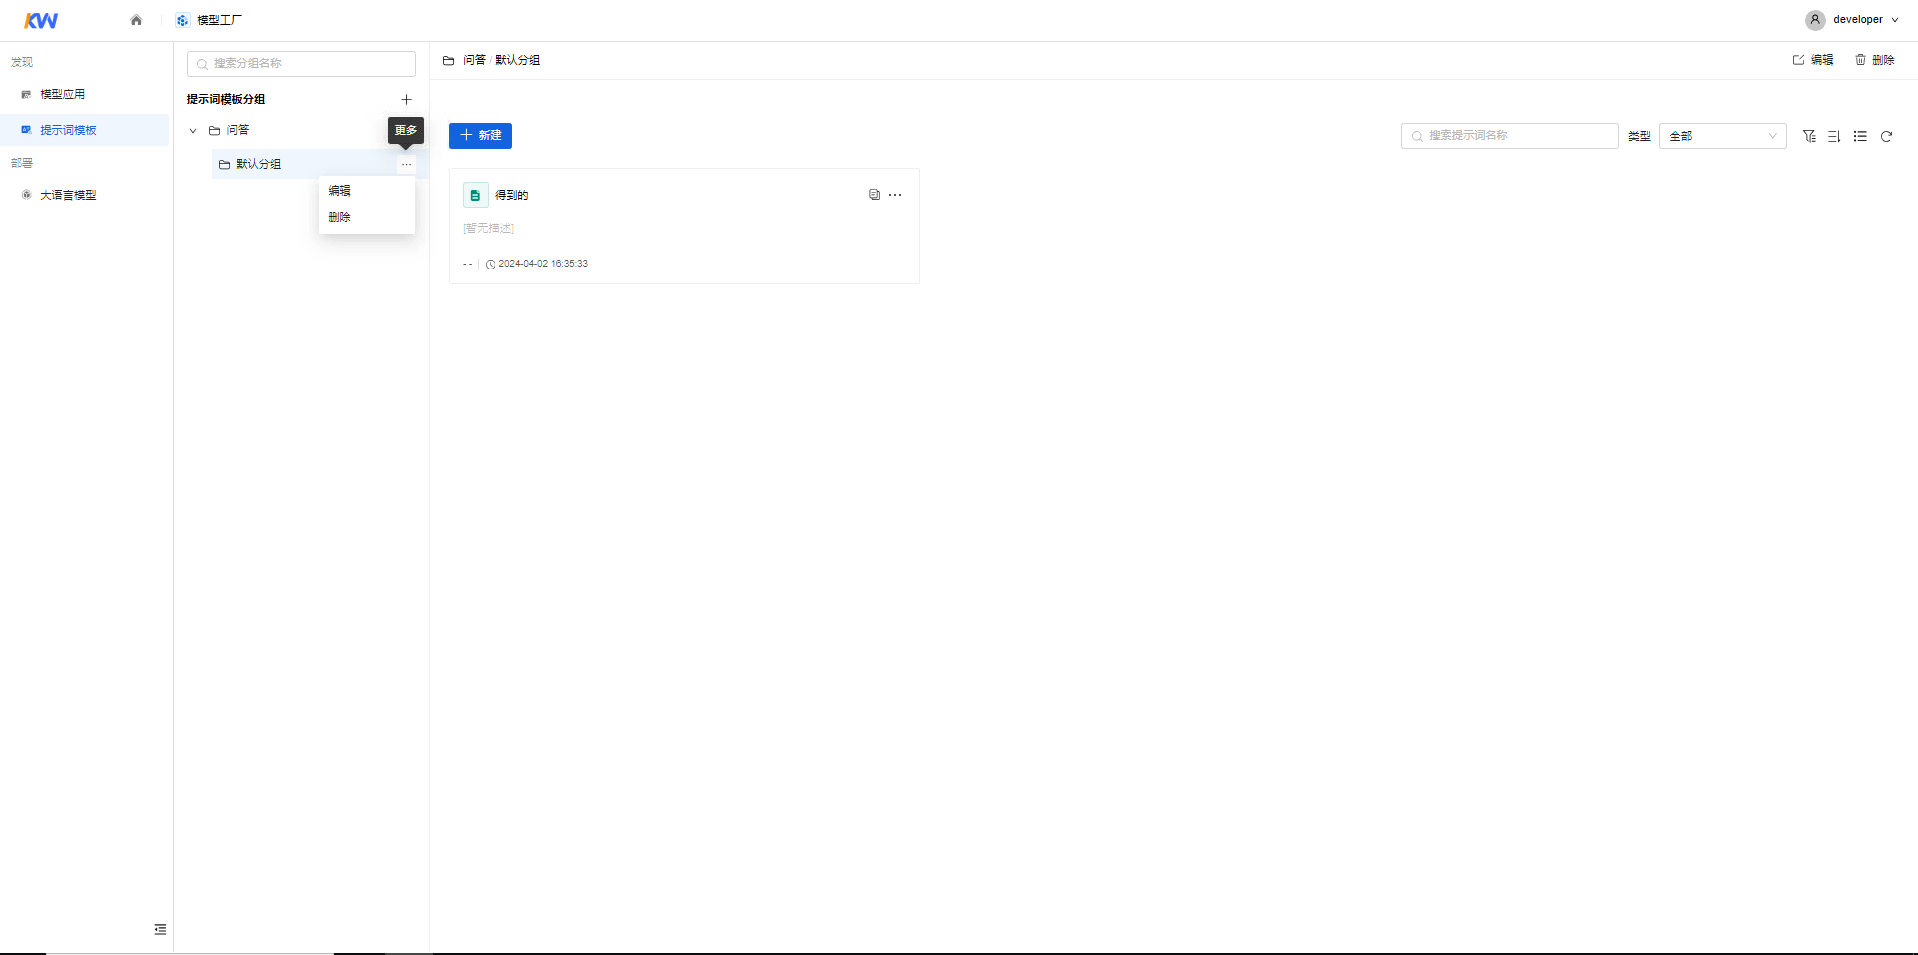Click the 2024-04-02 16:35:33 timestamp
The width and height of the screenshot is (1918, 955).
click(x=543, y=264)
